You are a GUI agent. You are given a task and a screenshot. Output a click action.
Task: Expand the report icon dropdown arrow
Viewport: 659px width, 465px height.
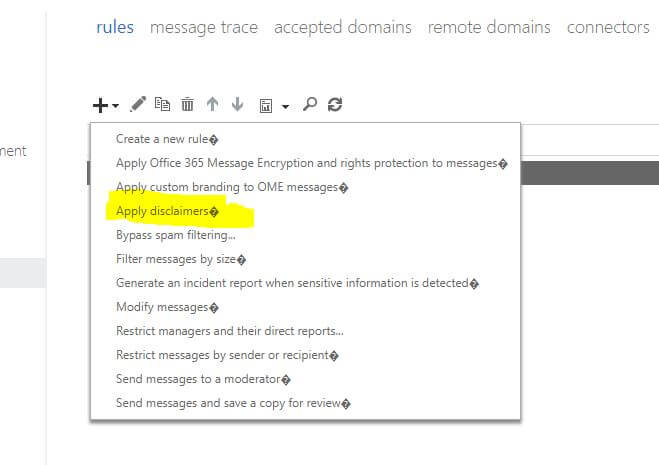coord(285,107)
